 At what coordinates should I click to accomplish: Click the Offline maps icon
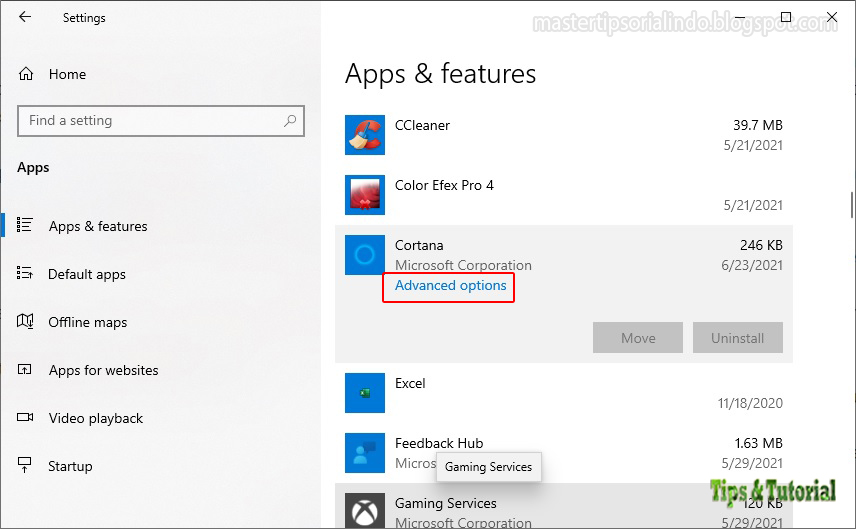(x=25, y=321)
